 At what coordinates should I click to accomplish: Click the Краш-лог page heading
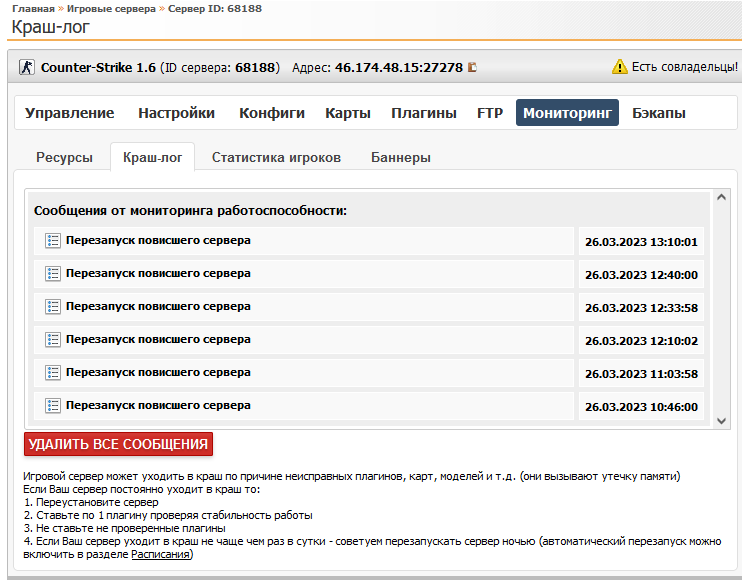click(50, 27)
